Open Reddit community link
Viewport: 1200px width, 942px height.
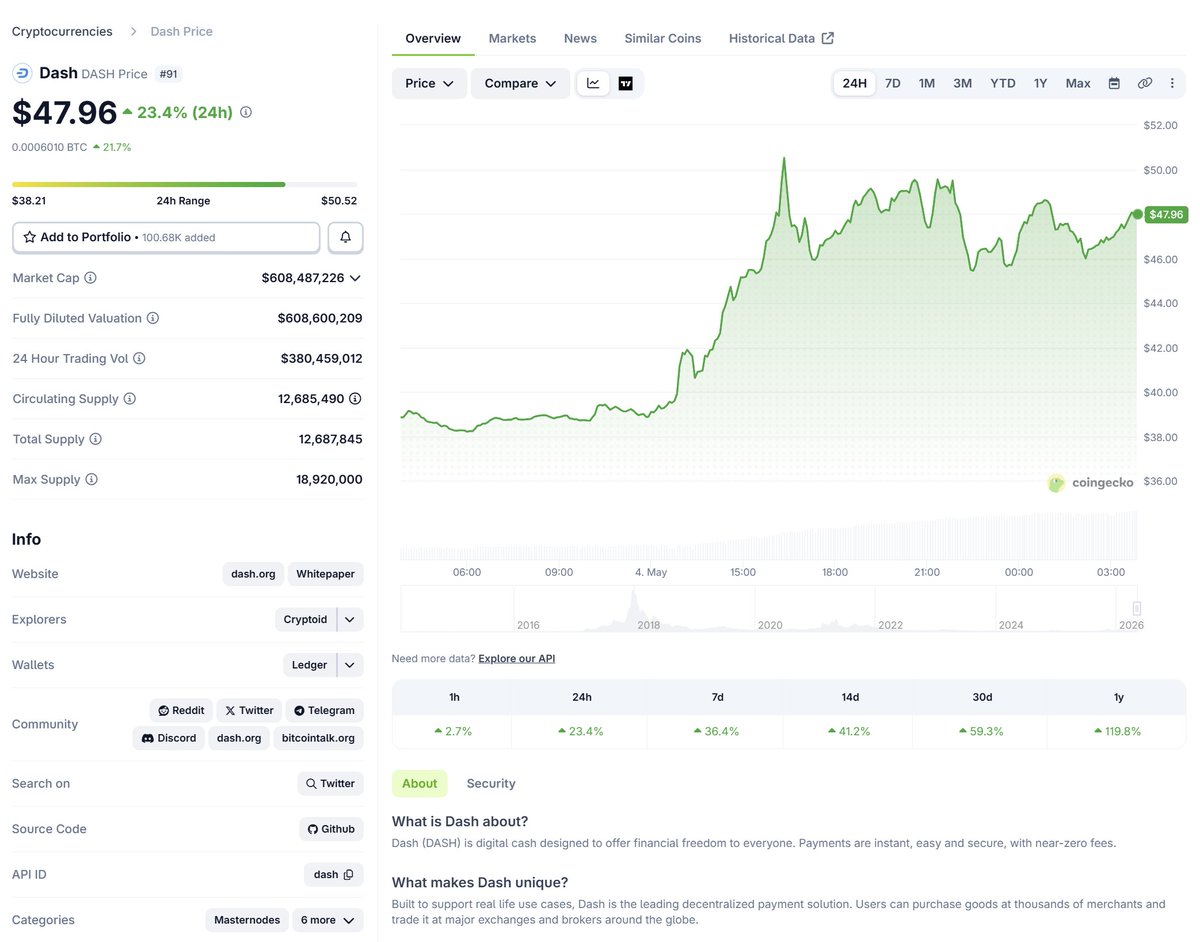(181, 711)
